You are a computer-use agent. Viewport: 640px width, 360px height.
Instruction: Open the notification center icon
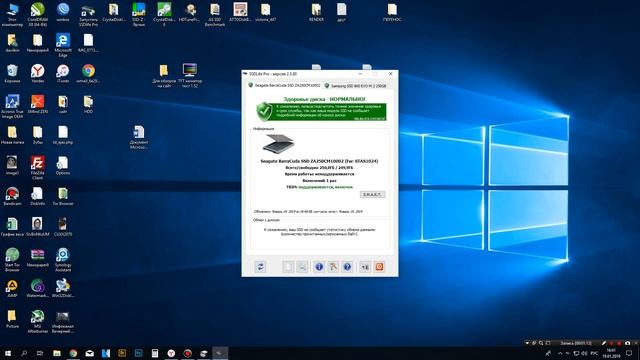[629, 353]
